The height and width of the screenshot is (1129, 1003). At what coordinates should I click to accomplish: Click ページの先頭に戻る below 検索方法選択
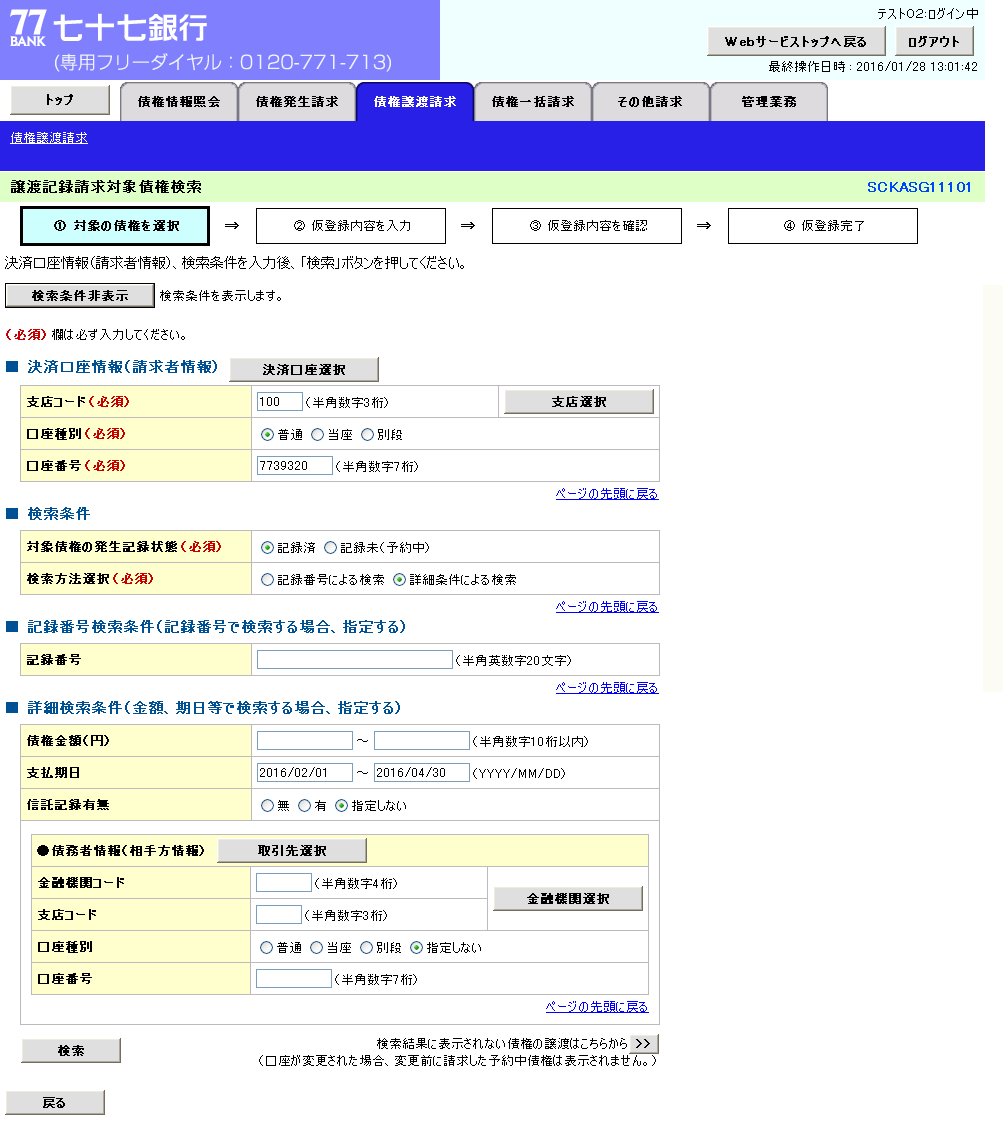coord(607,607)
